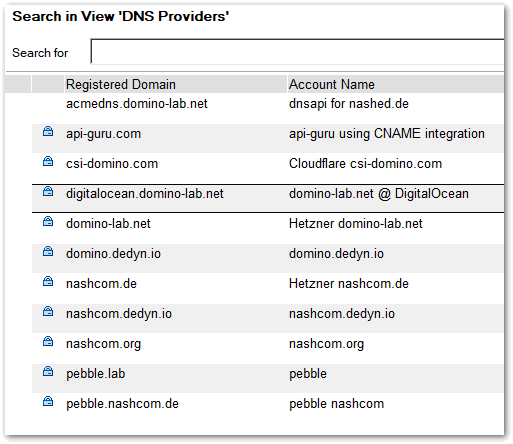
Task: Click the lock icon beside api-guru.com
Action: click(x=48, y=131)
